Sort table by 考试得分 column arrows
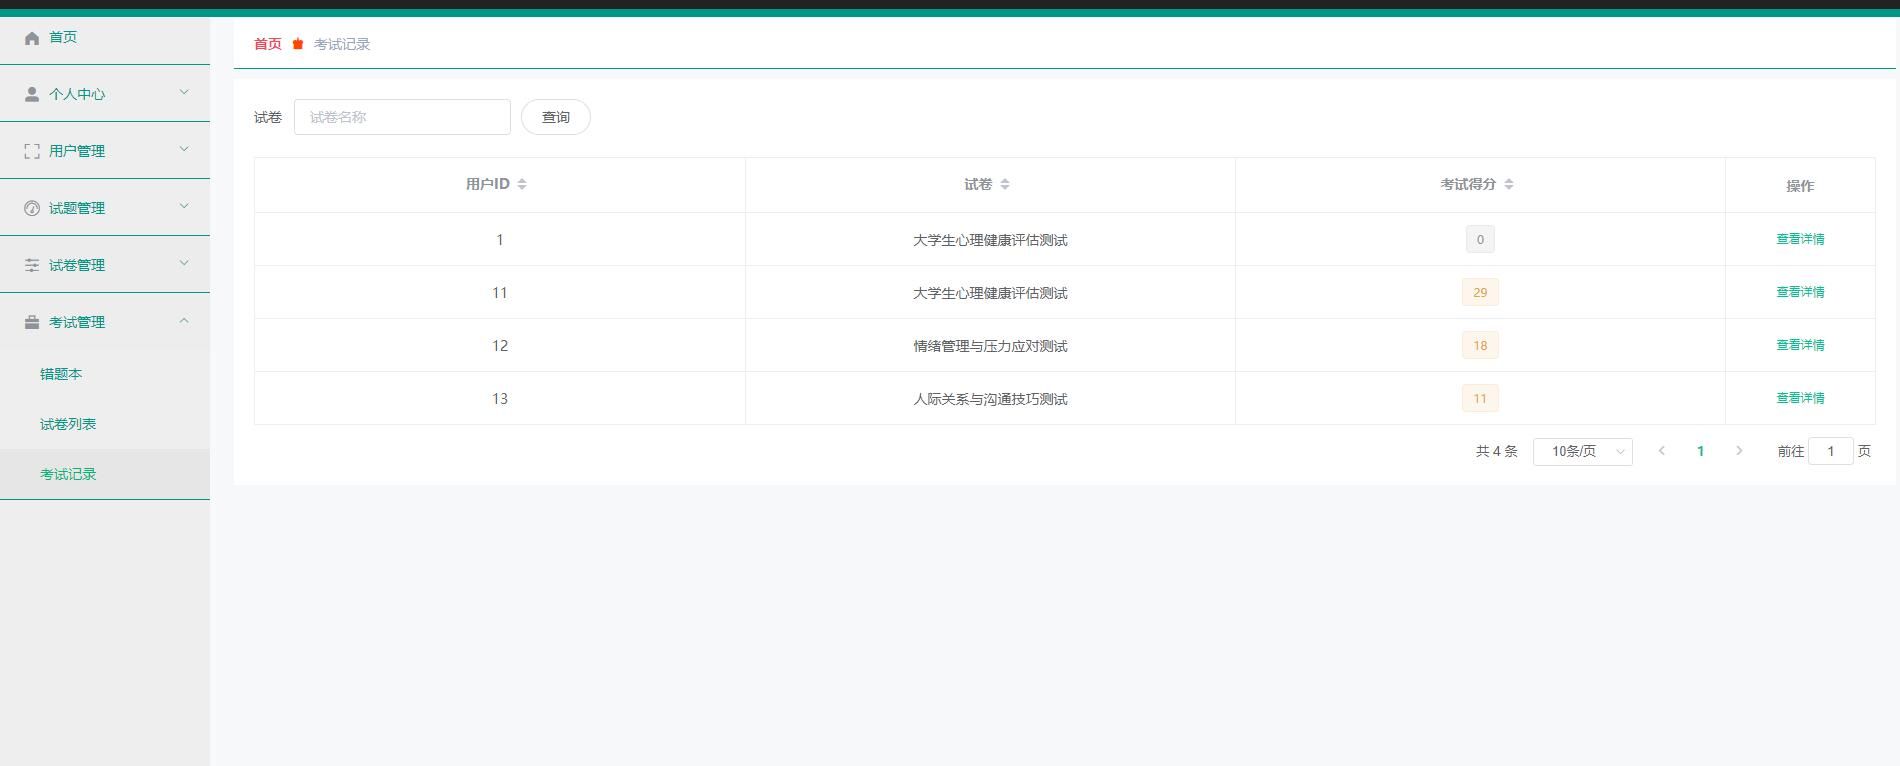This screenshot has height=766, width=1900. tap(1509, 184)
